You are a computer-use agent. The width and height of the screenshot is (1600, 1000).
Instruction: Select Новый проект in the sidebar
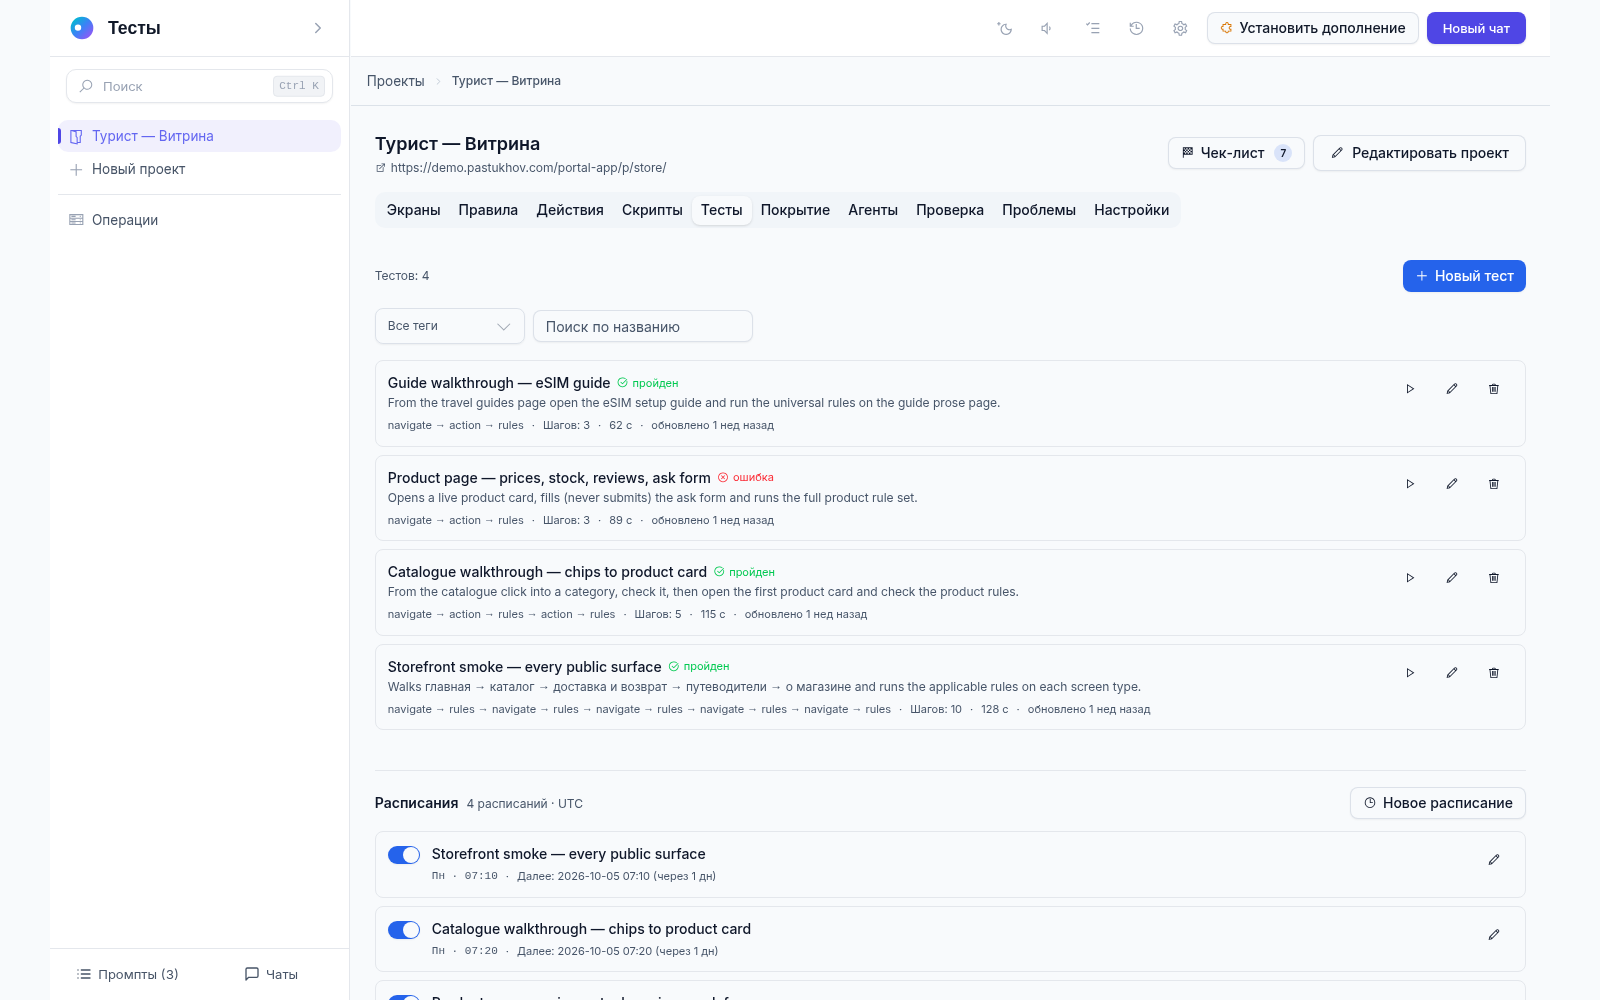(200, 169)
